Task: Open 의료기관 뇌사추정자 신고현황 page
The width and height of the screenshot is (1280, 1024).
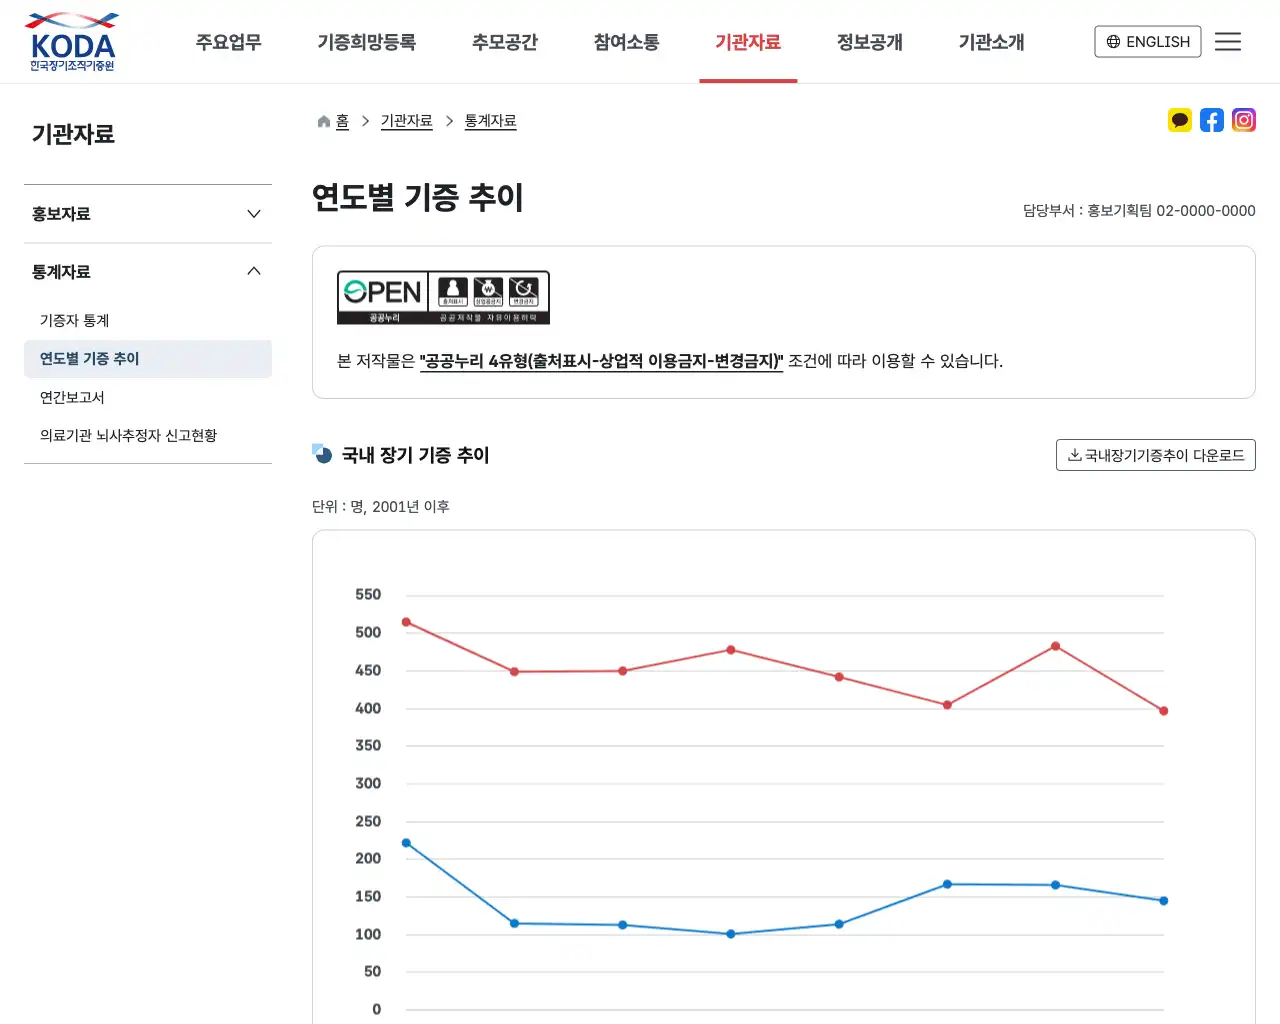Action: tap(128, 435)
